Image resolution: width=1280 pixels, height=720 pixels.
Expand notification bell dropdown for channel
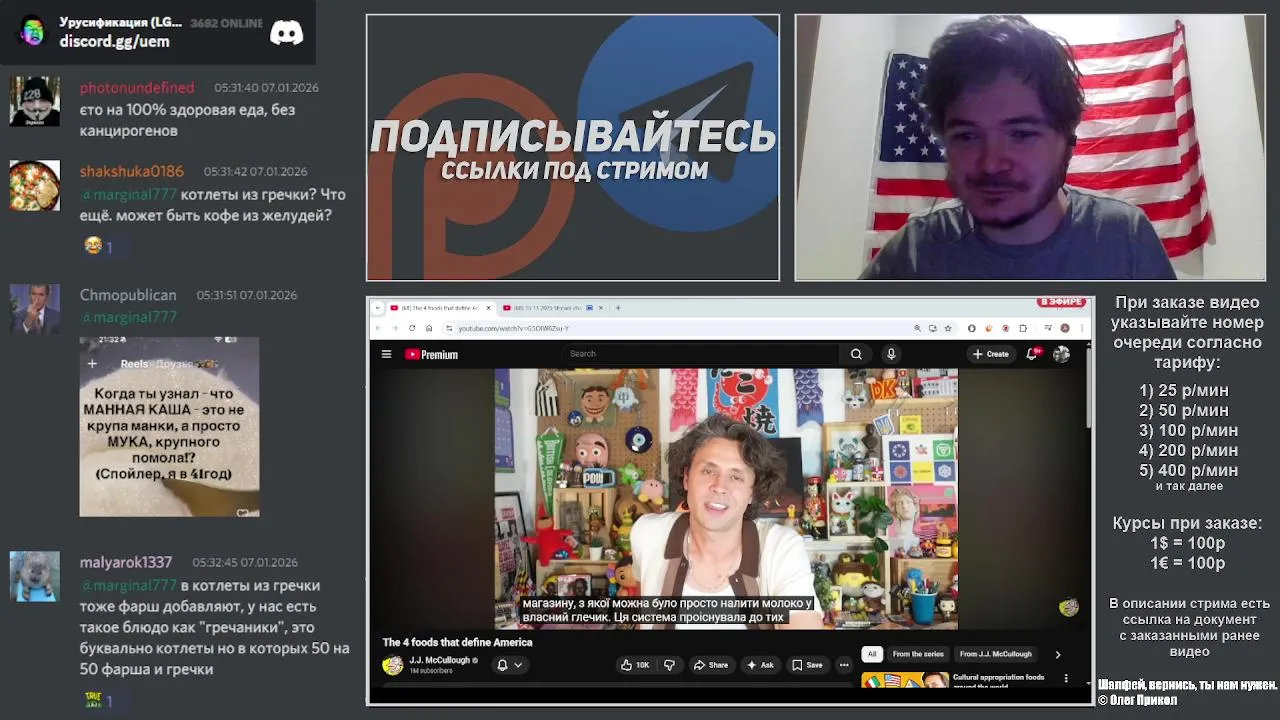coord(509,665)
